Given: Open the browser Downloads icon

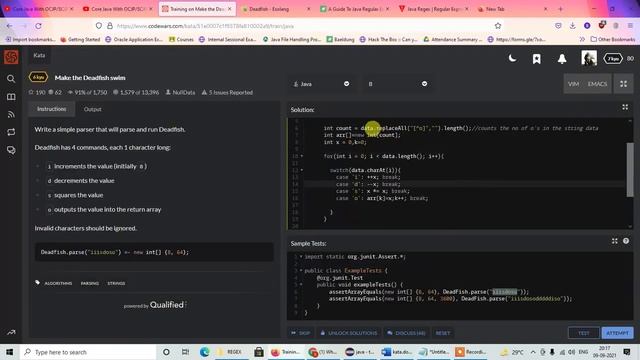Looking at the screenshot, I should click(572, 26).
